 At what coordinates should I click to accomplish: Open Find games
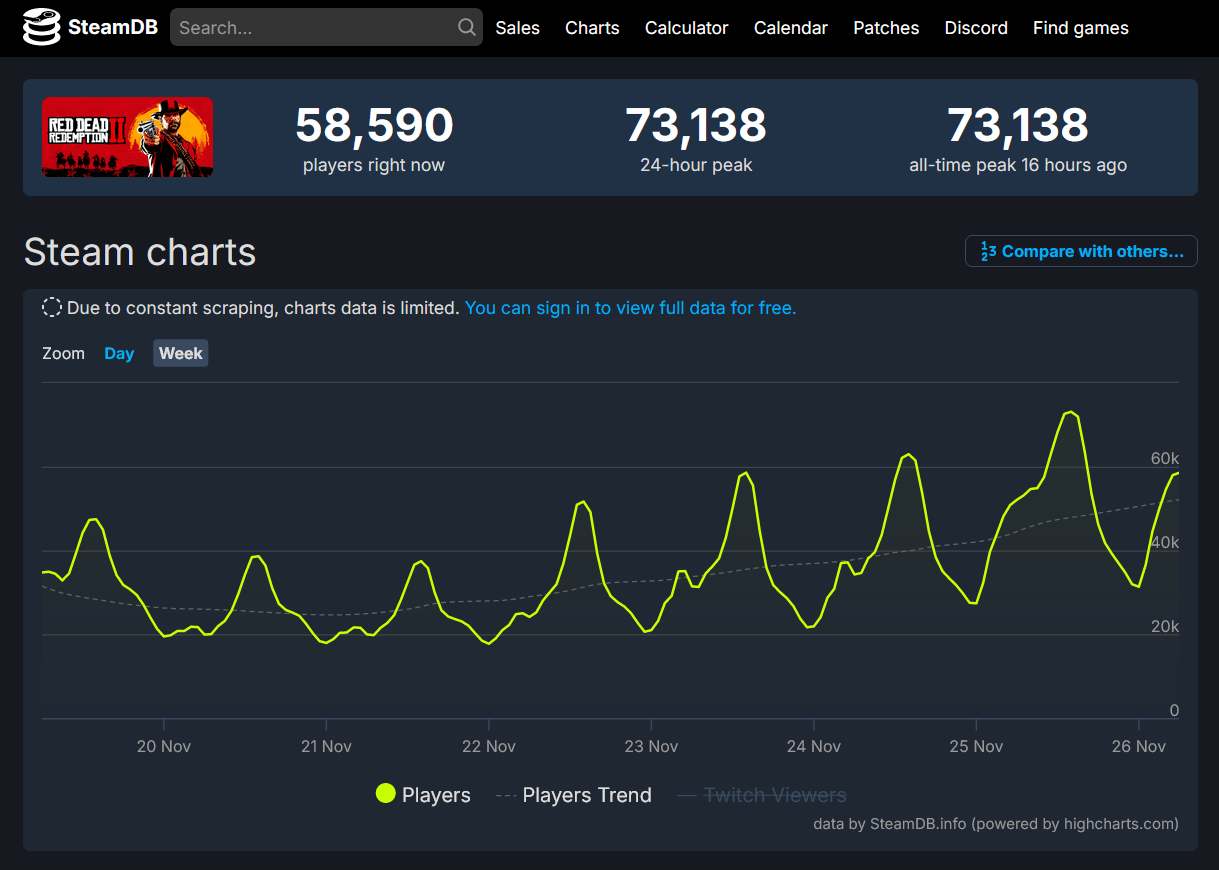(1081, 28)
